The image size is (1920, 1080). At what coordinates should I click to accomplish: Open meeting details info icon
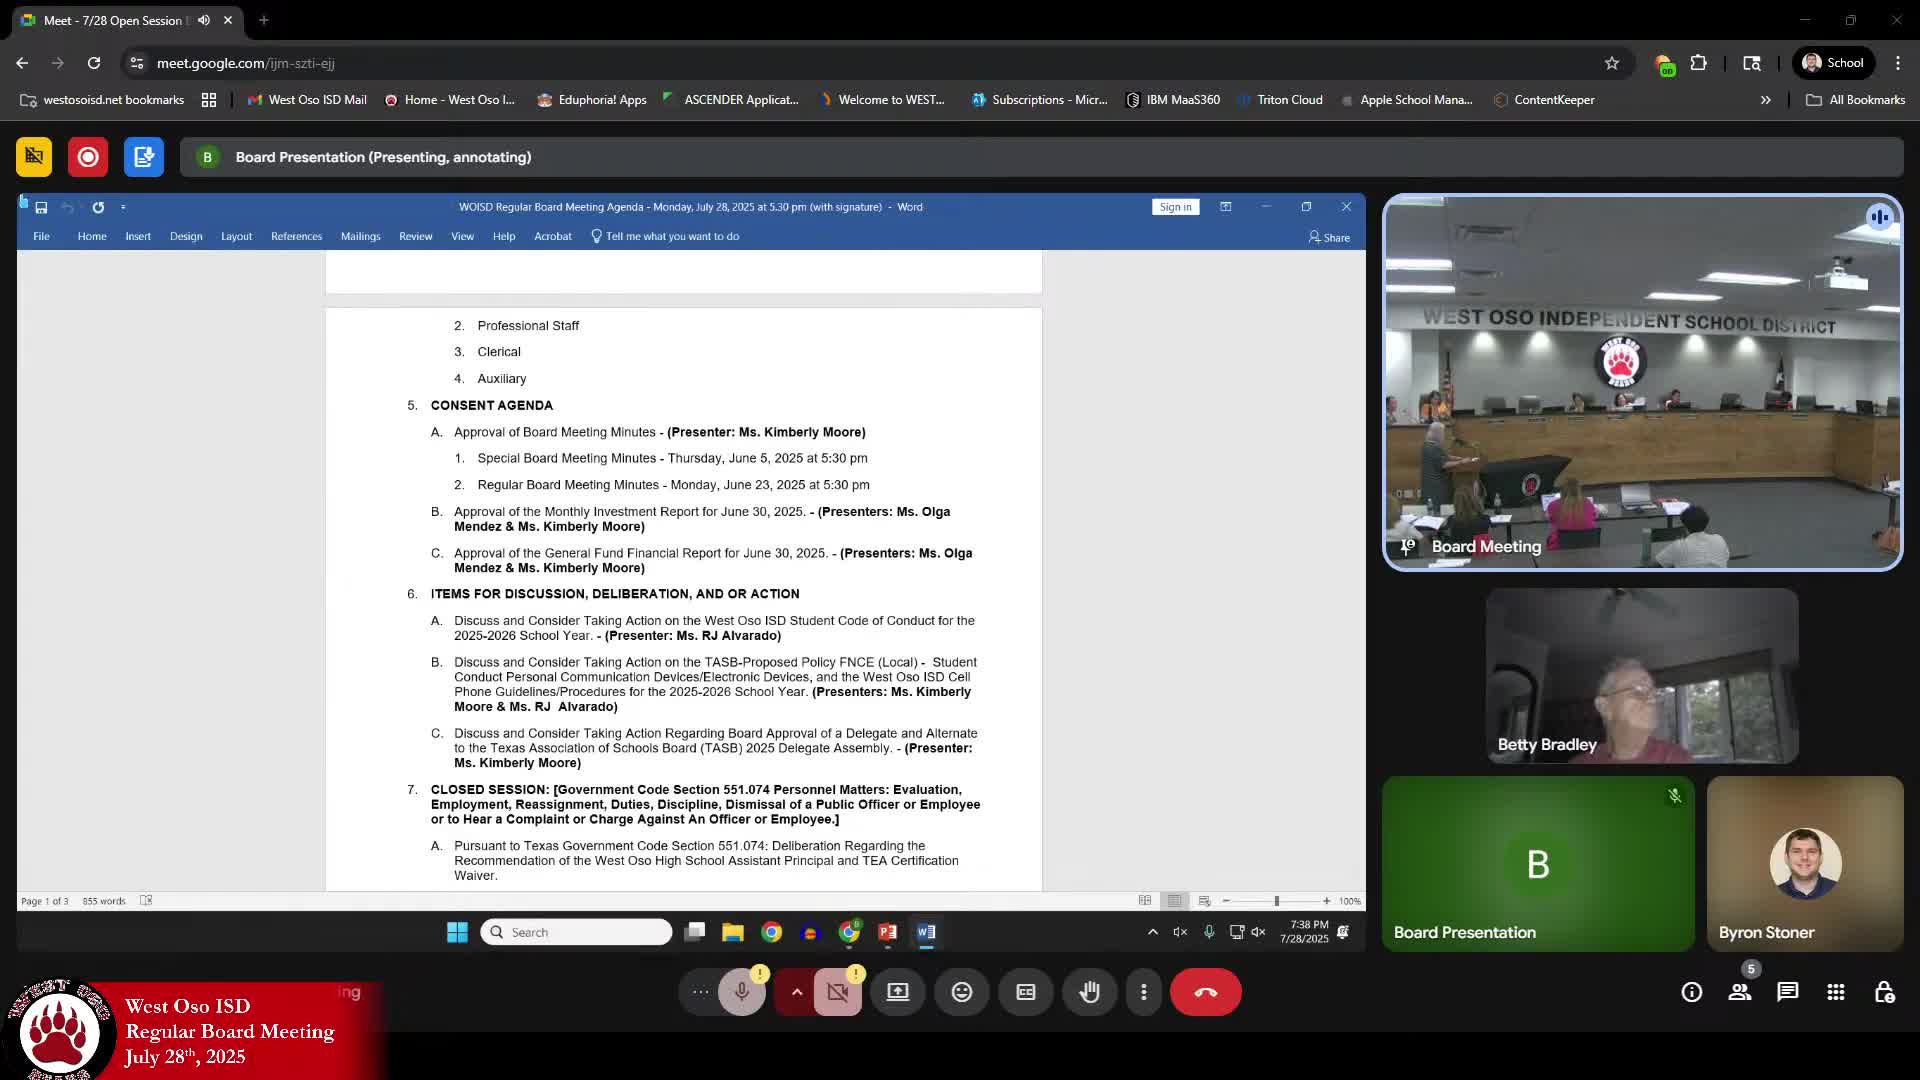[1692, 992]
